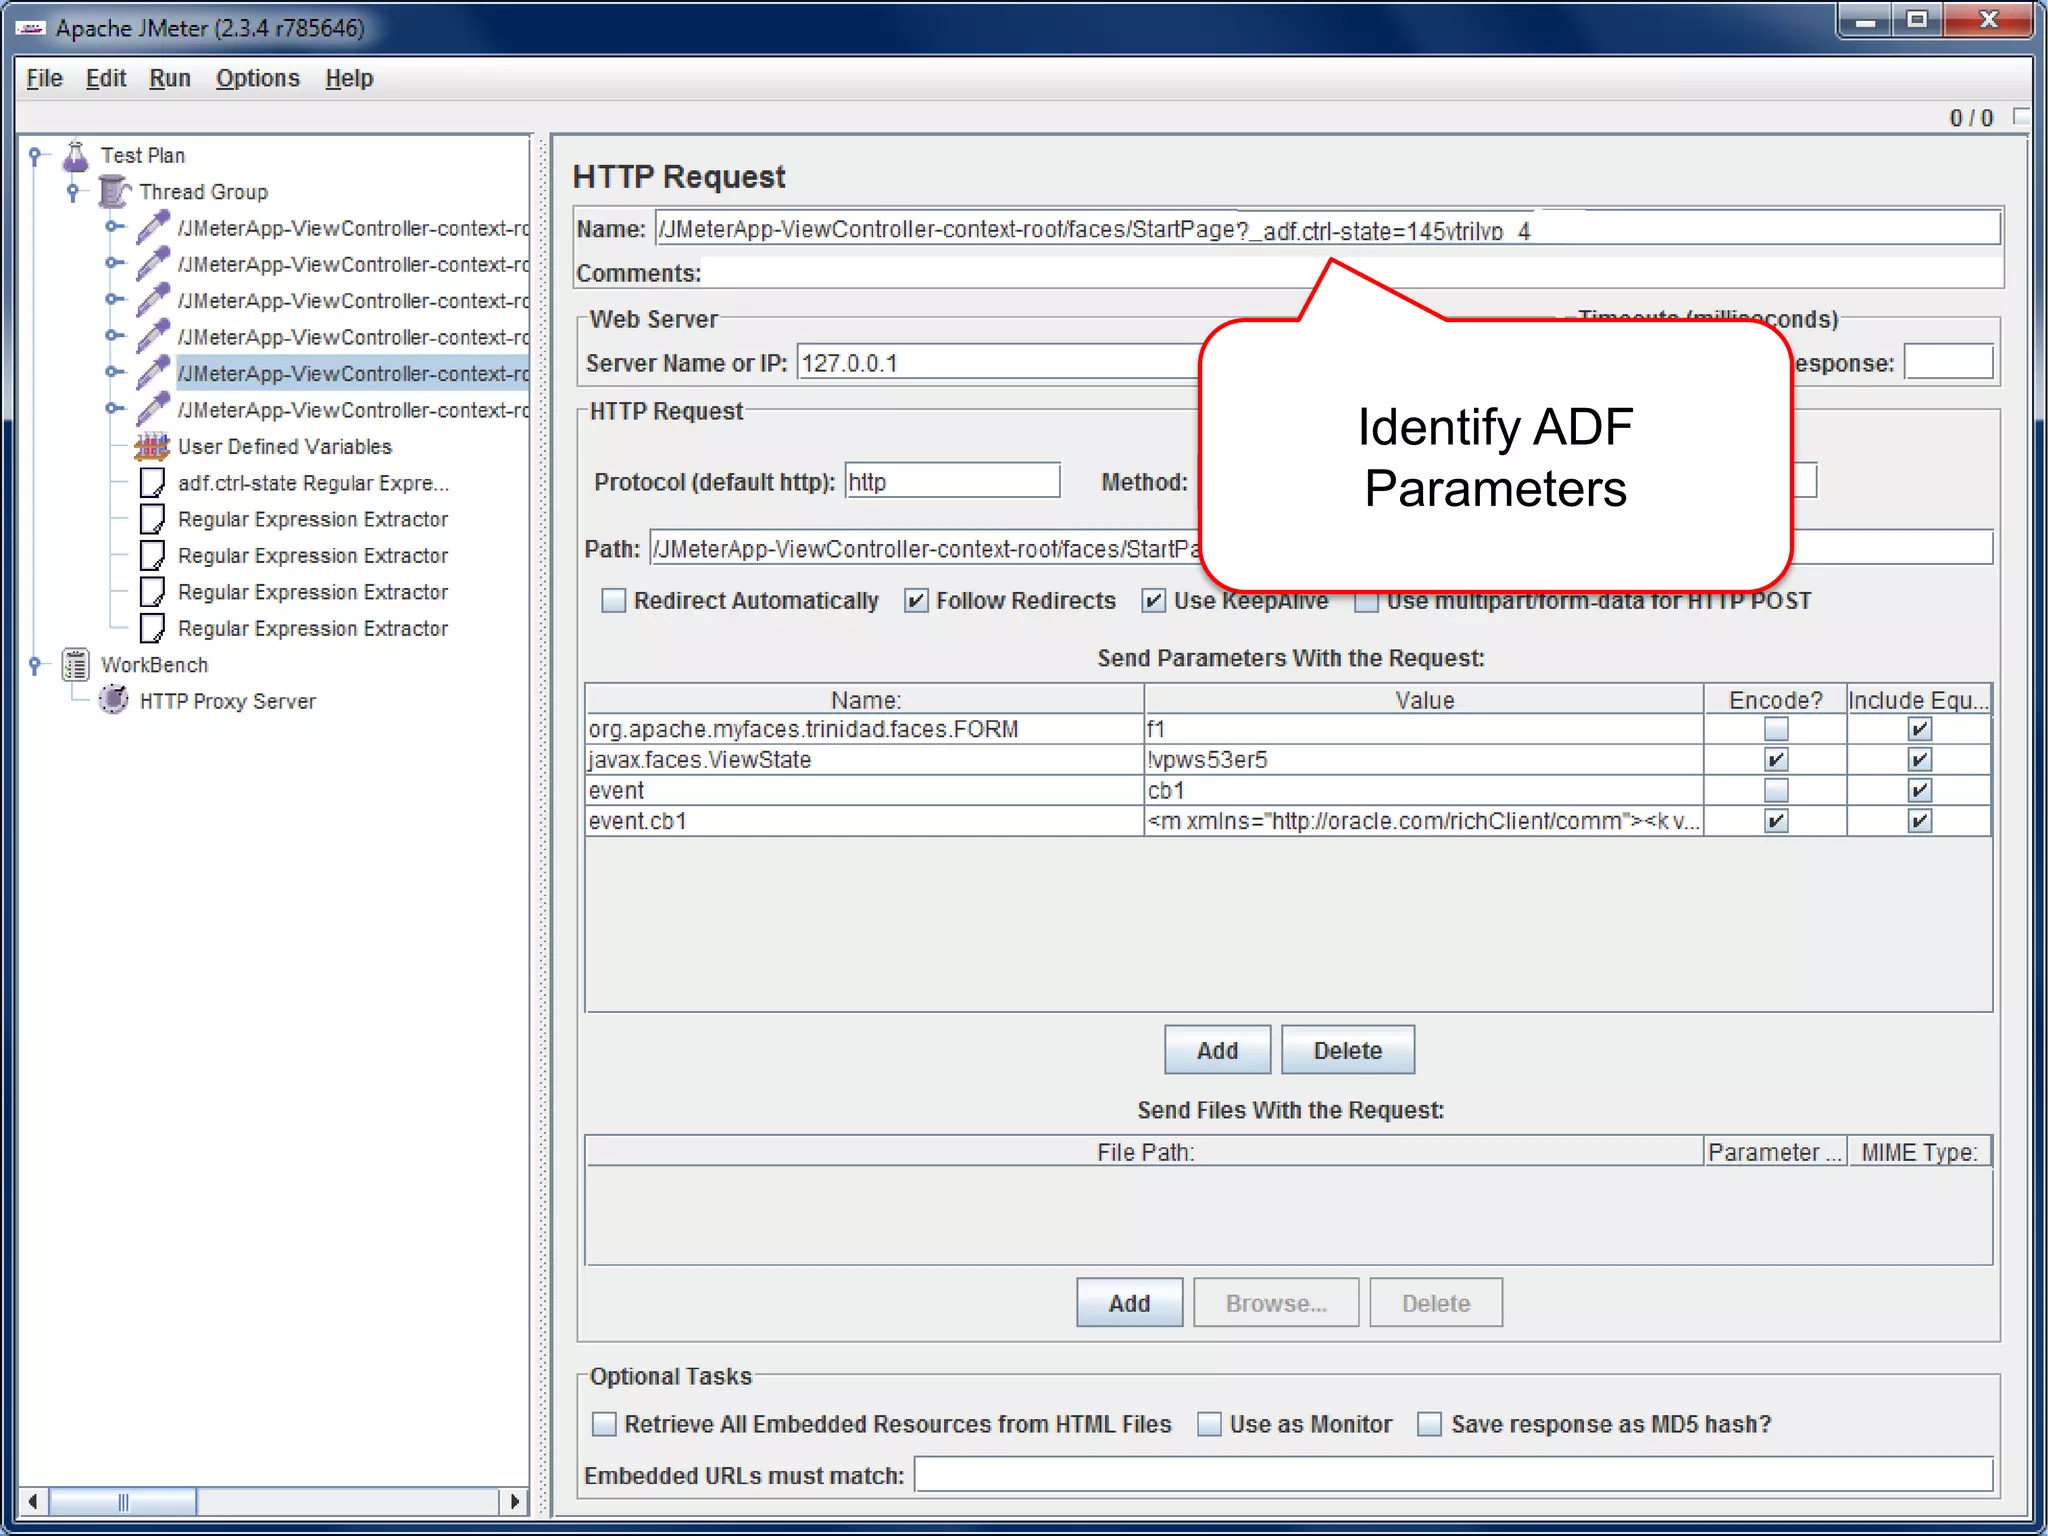Collapse the Thread Group node
This screenshot has width=2048, height=1536.
73,191
